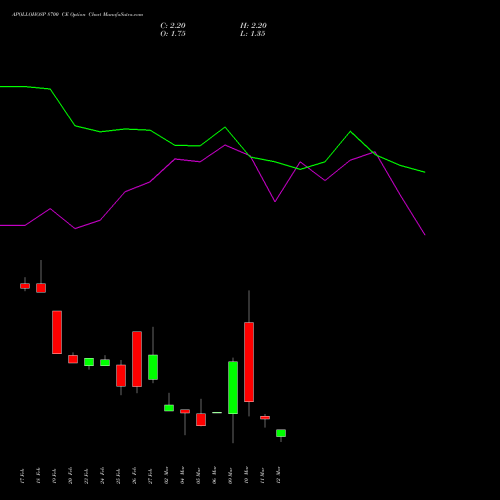
Task: Click the '27 Feb' date label
Action: [x=150, y=476]
